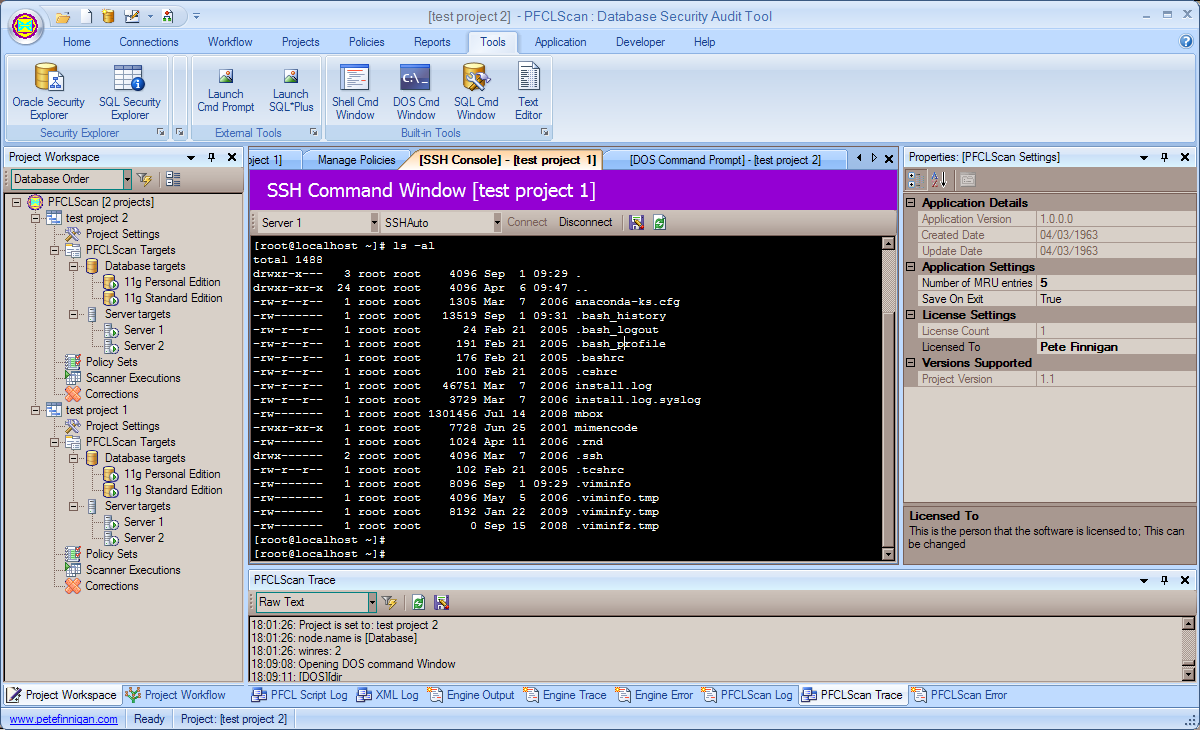The image size is (1200, 730).
Task: Click the Categorized view icon in Properties
Action: tap(916, 179)
